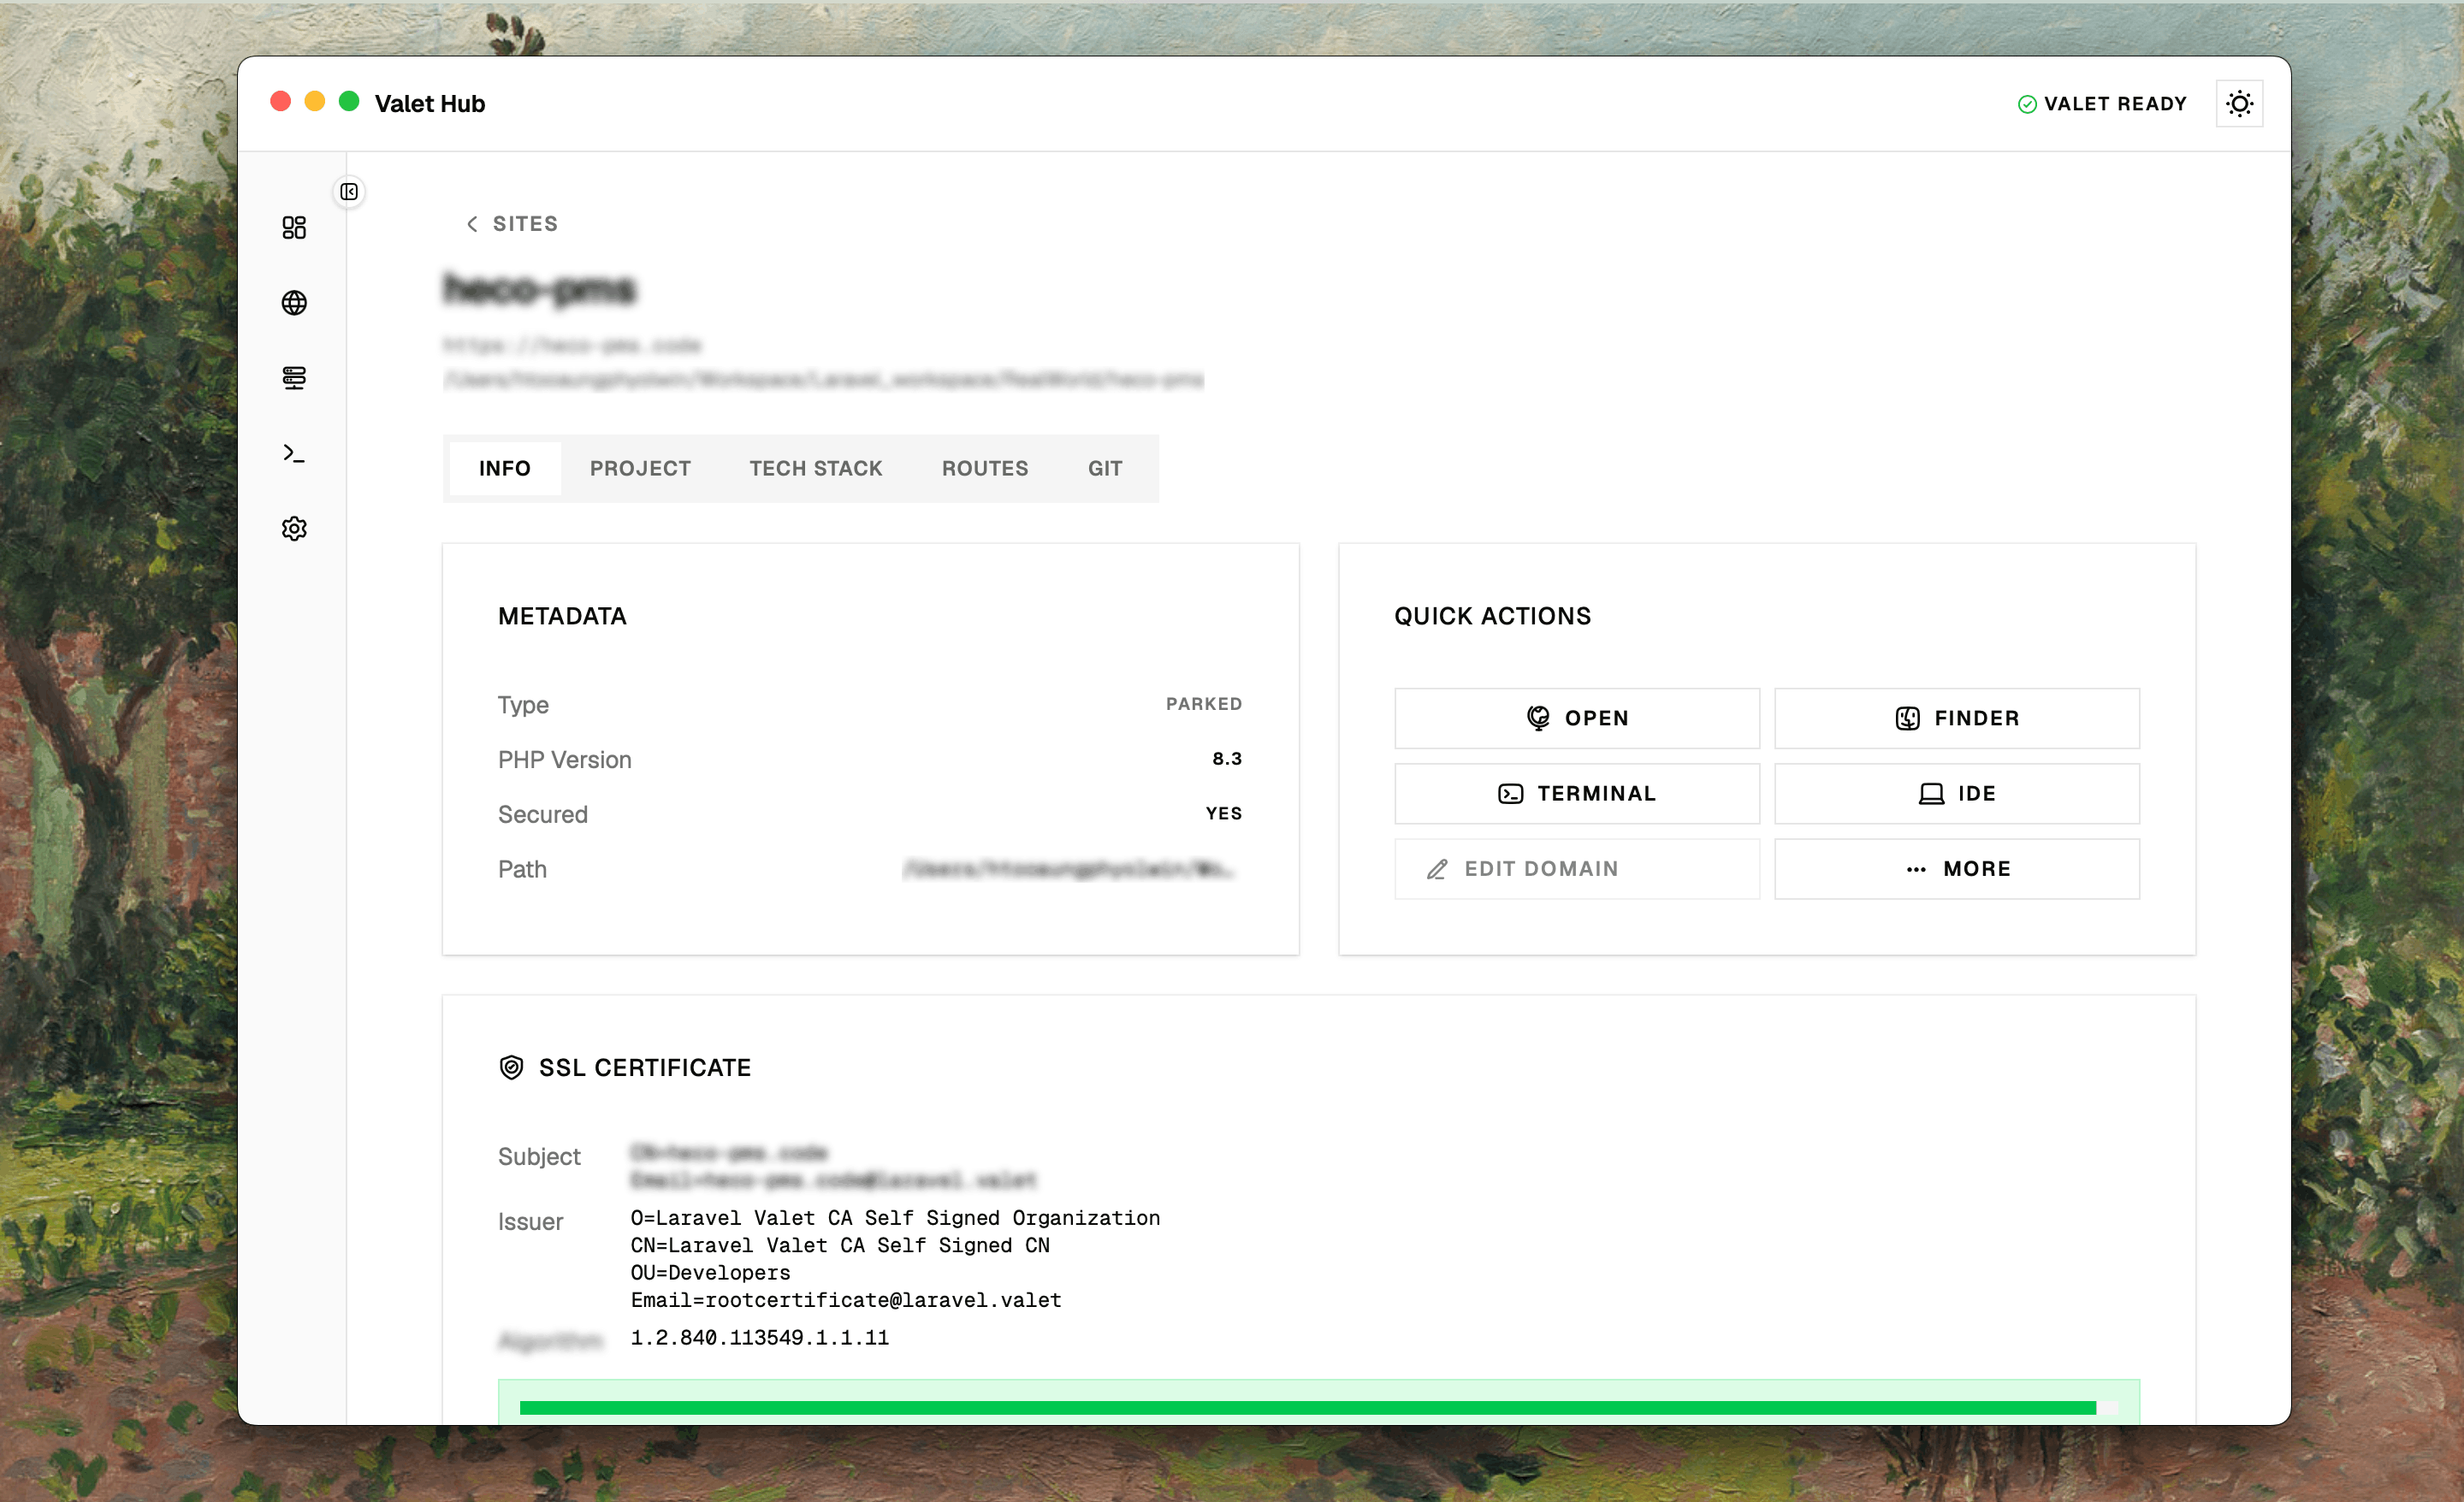This screenshot has height=1502, width=2464.
Task: Open the Sites globe icon in sidebar
Action: [294, 303]
